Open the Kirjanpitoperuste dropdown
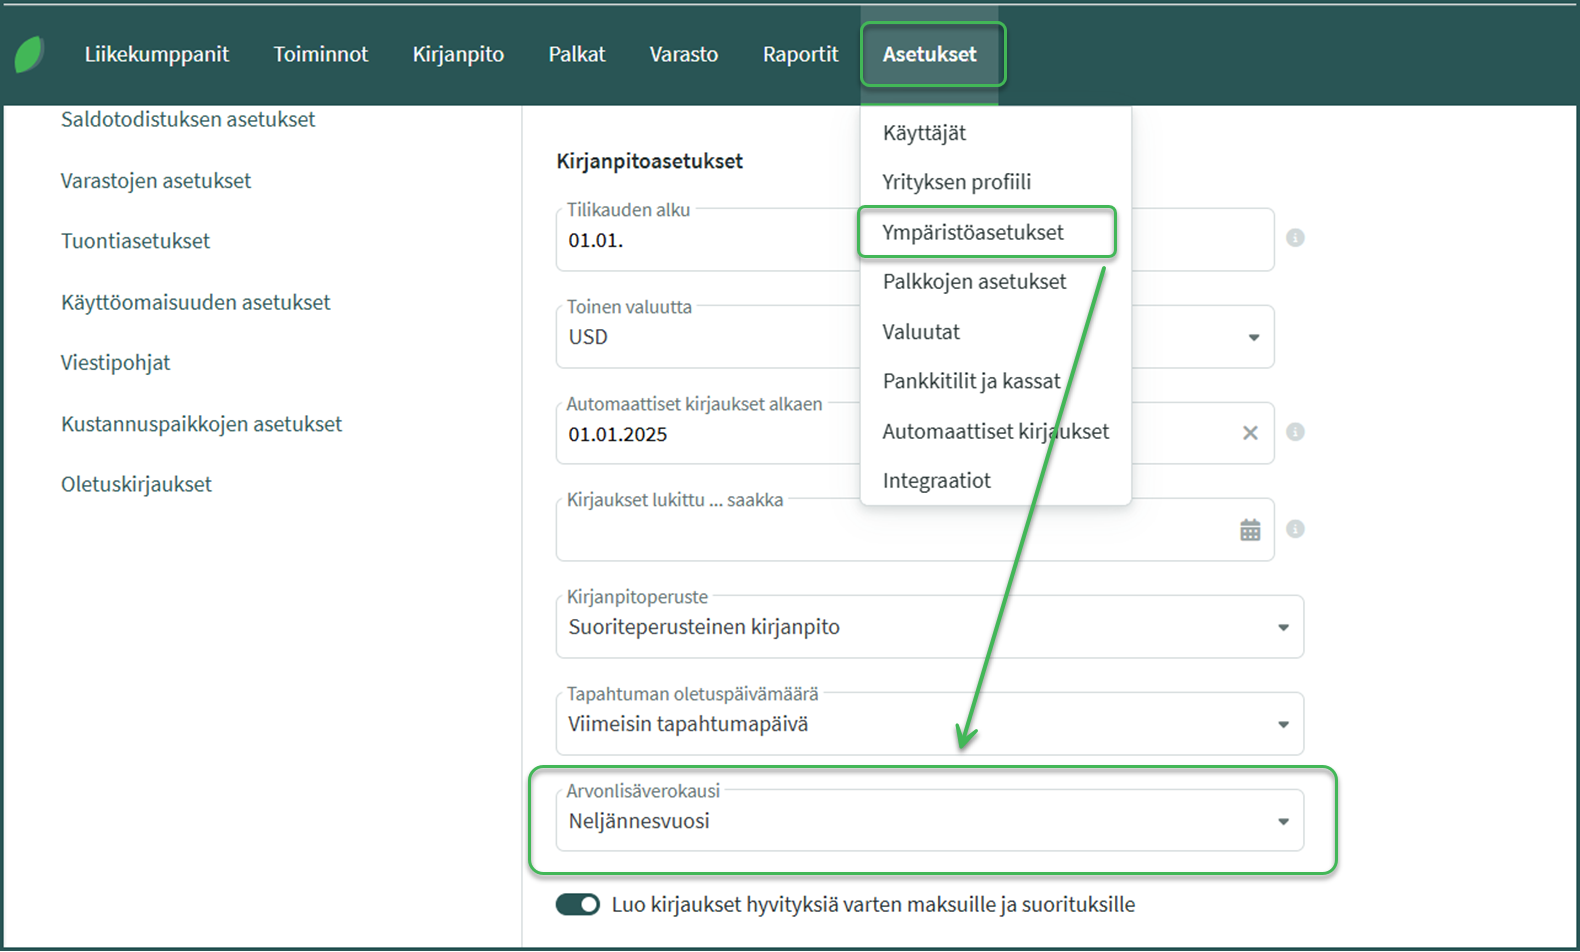The width and height of the screenshot is (1580, 952). [1283, 628]
